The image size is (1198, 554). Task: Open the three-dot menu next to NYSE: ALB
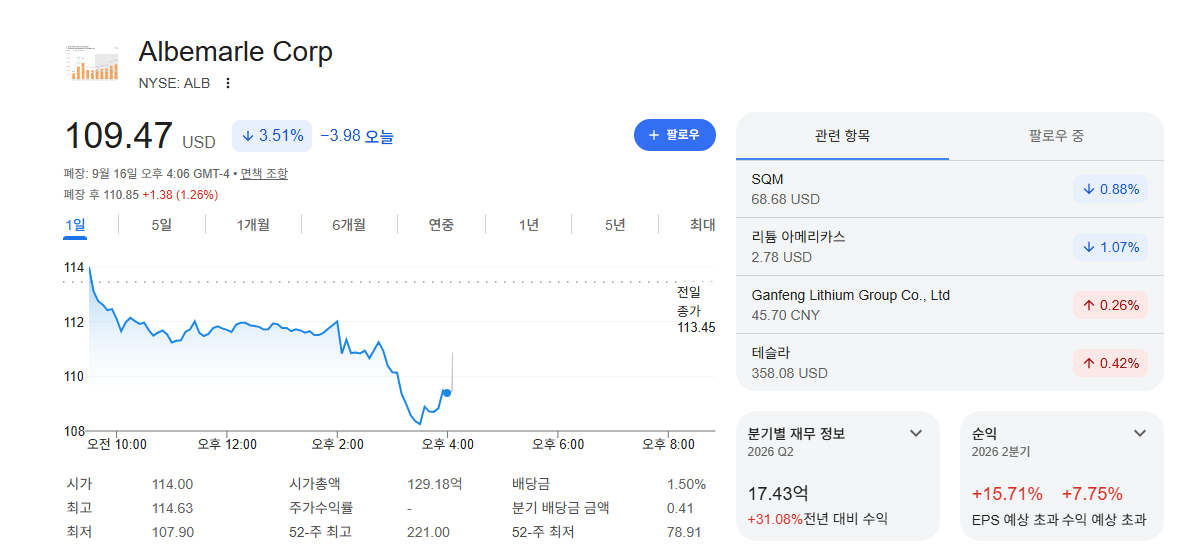[227, 83]
